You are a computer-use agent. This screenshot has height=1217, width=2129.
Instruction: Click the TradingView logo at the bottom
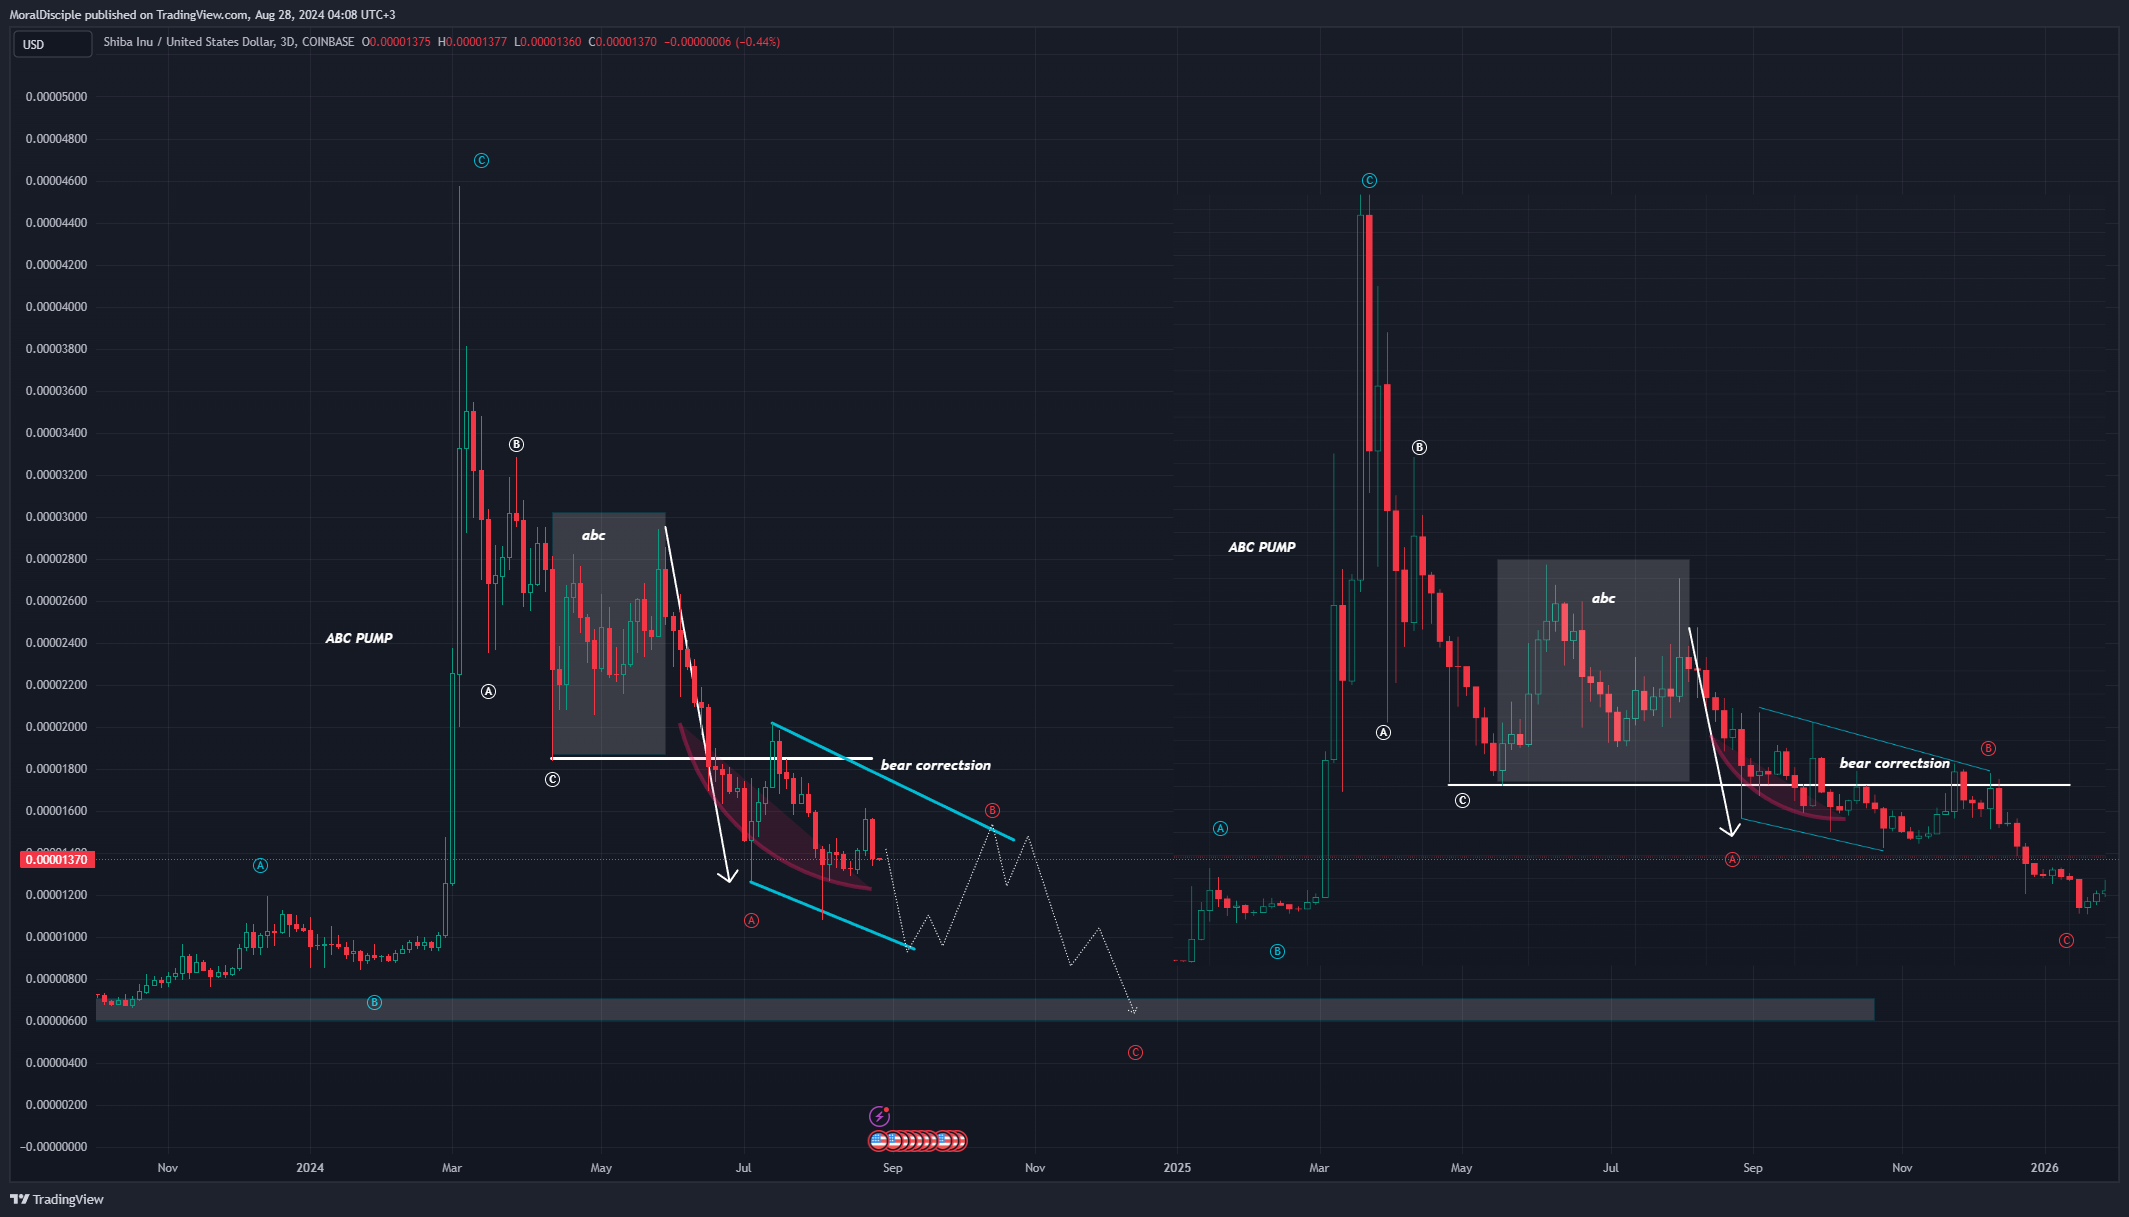coord(57,1199)
